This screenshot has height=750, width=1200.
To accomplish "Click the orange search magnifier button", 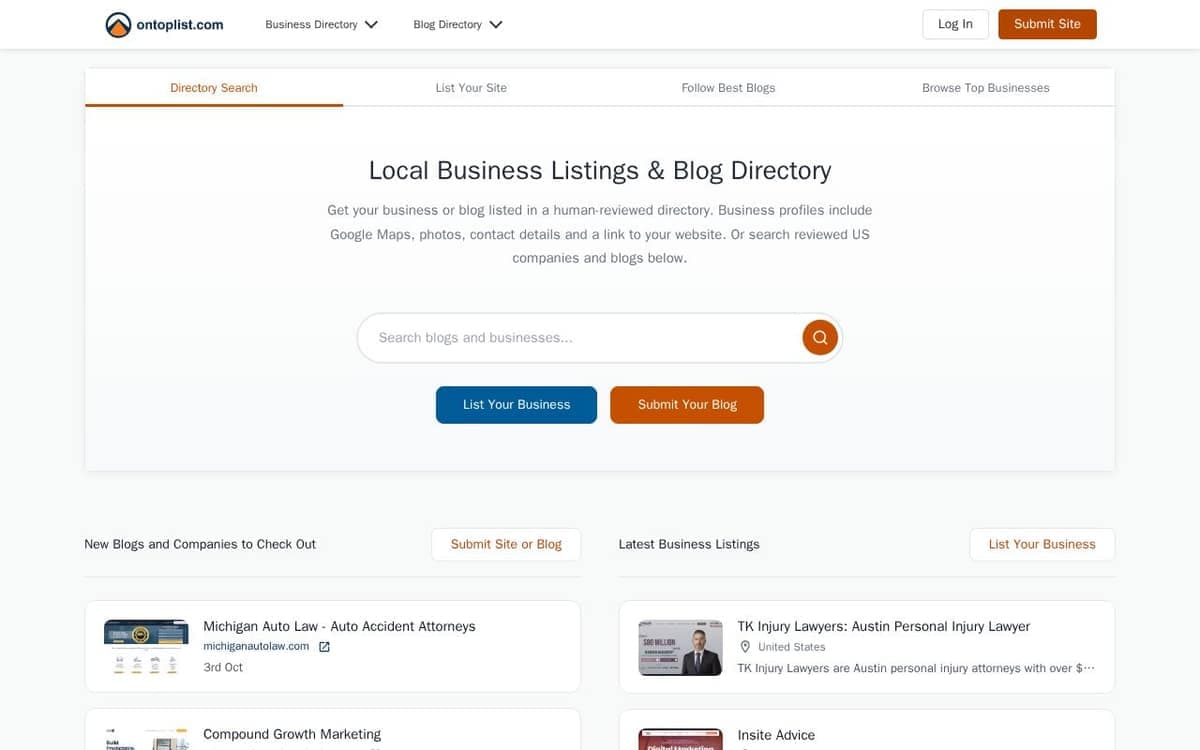I will click(820, 338).
